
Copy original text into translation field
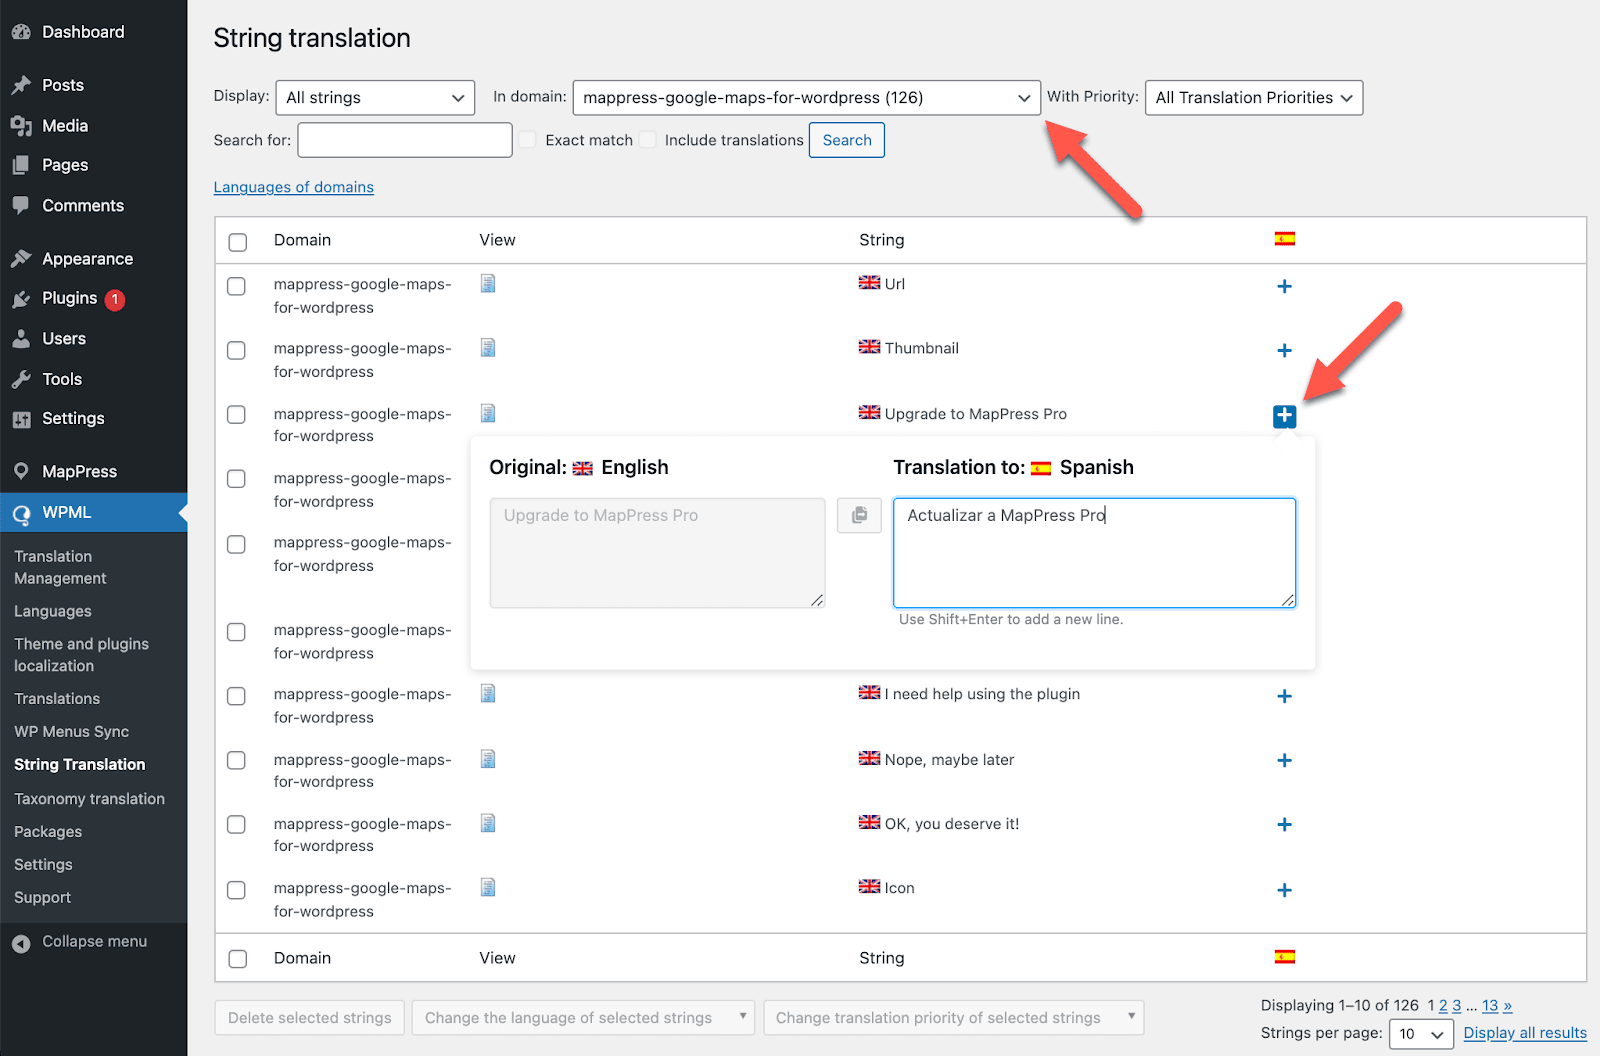859,515
